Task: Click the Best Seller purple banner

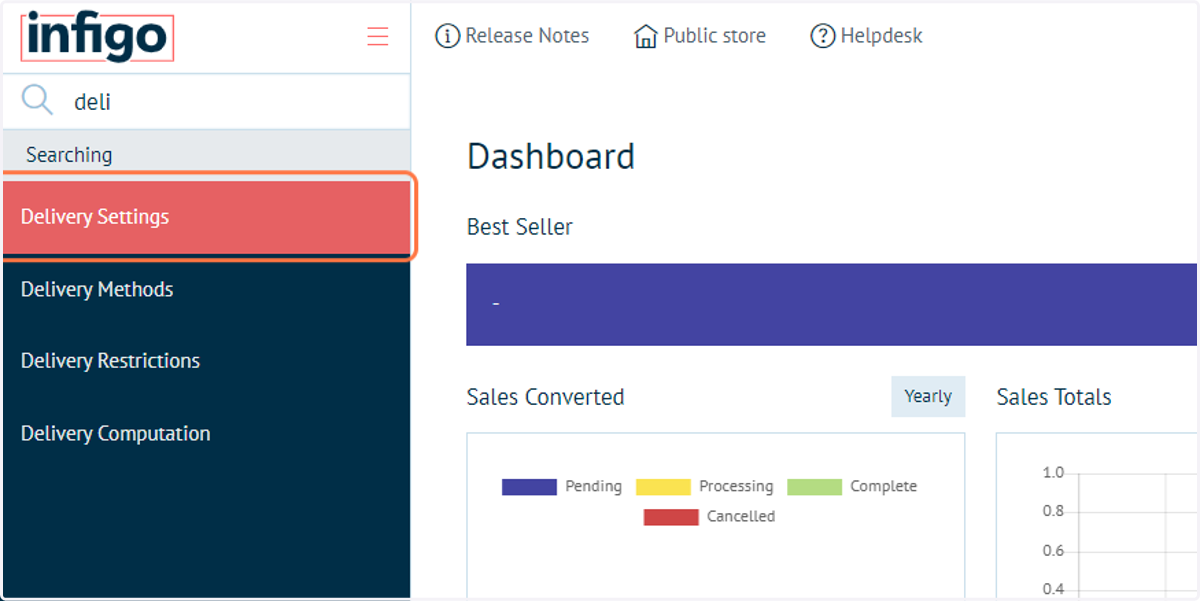Action: [x=832, y=304]
